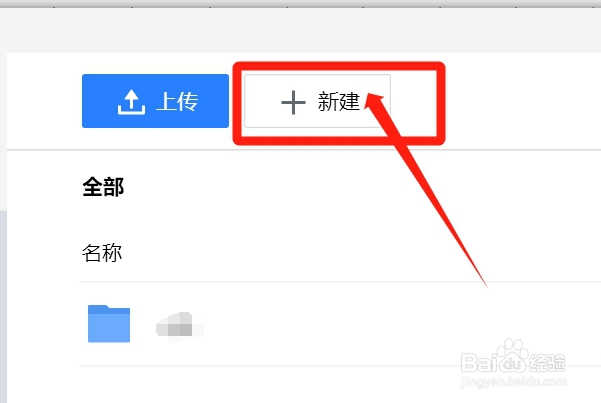601x403 pixels.
Task: Click the gray header bar above toolbar
Action: [300, 30]
